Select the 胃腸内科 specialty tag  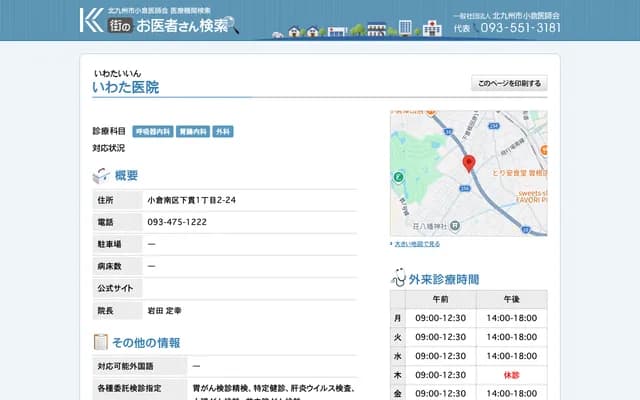point(193,132)
